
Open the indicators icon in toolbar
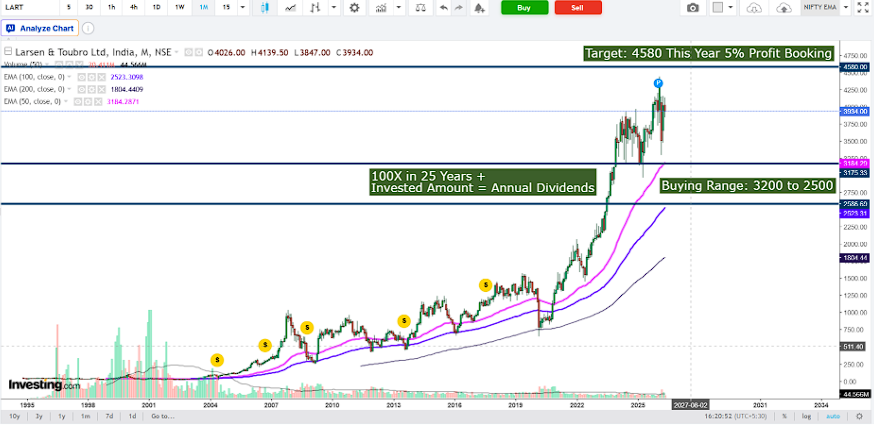tap(381, 7)
